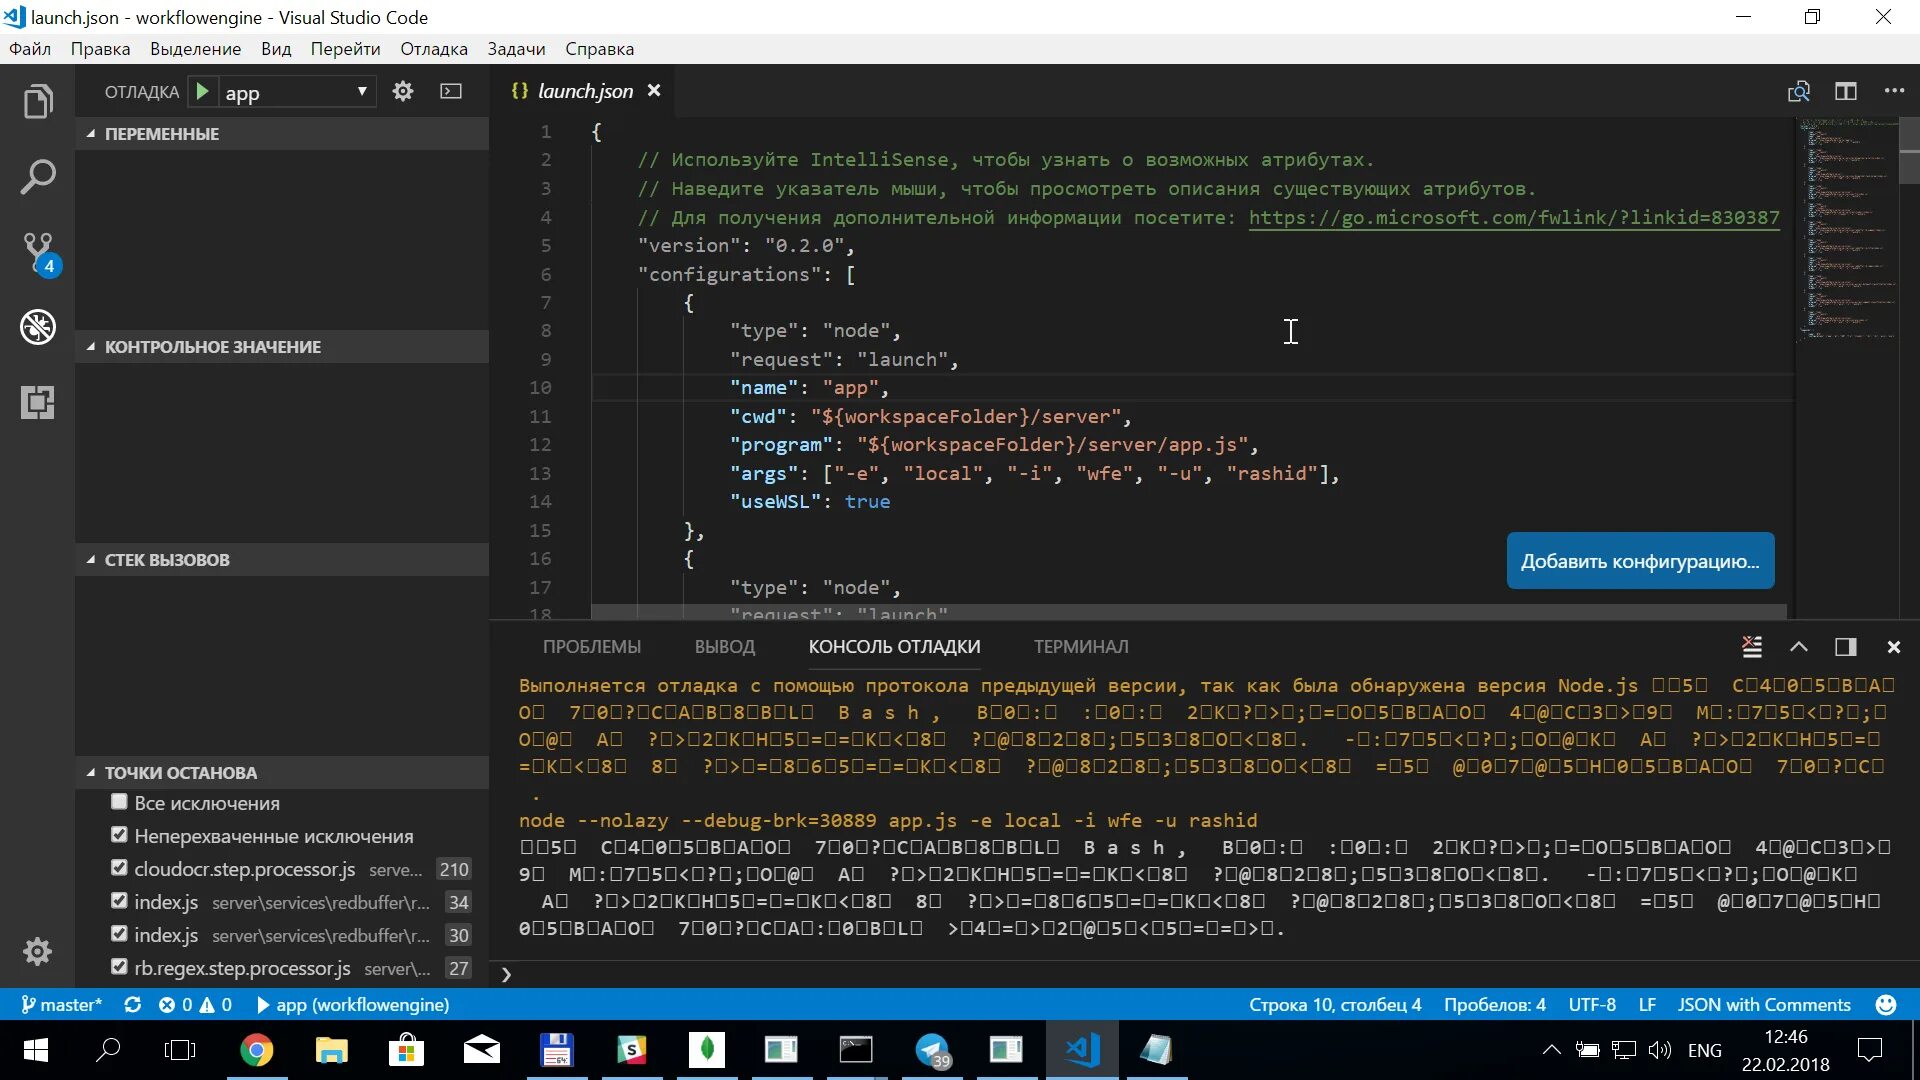
Task: Split the editor to the side
Action: pyautogui.click(x=1846, y=91)
